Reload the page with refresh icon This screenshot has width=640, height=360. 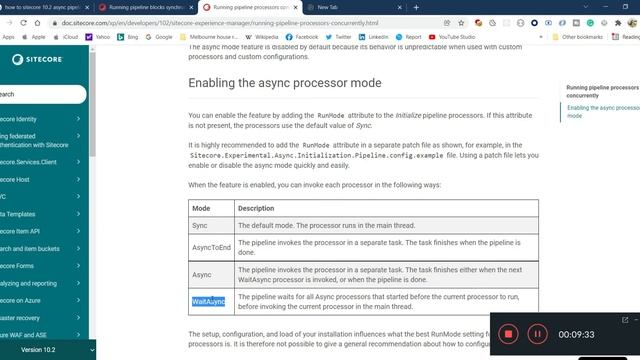pos(23,23)
